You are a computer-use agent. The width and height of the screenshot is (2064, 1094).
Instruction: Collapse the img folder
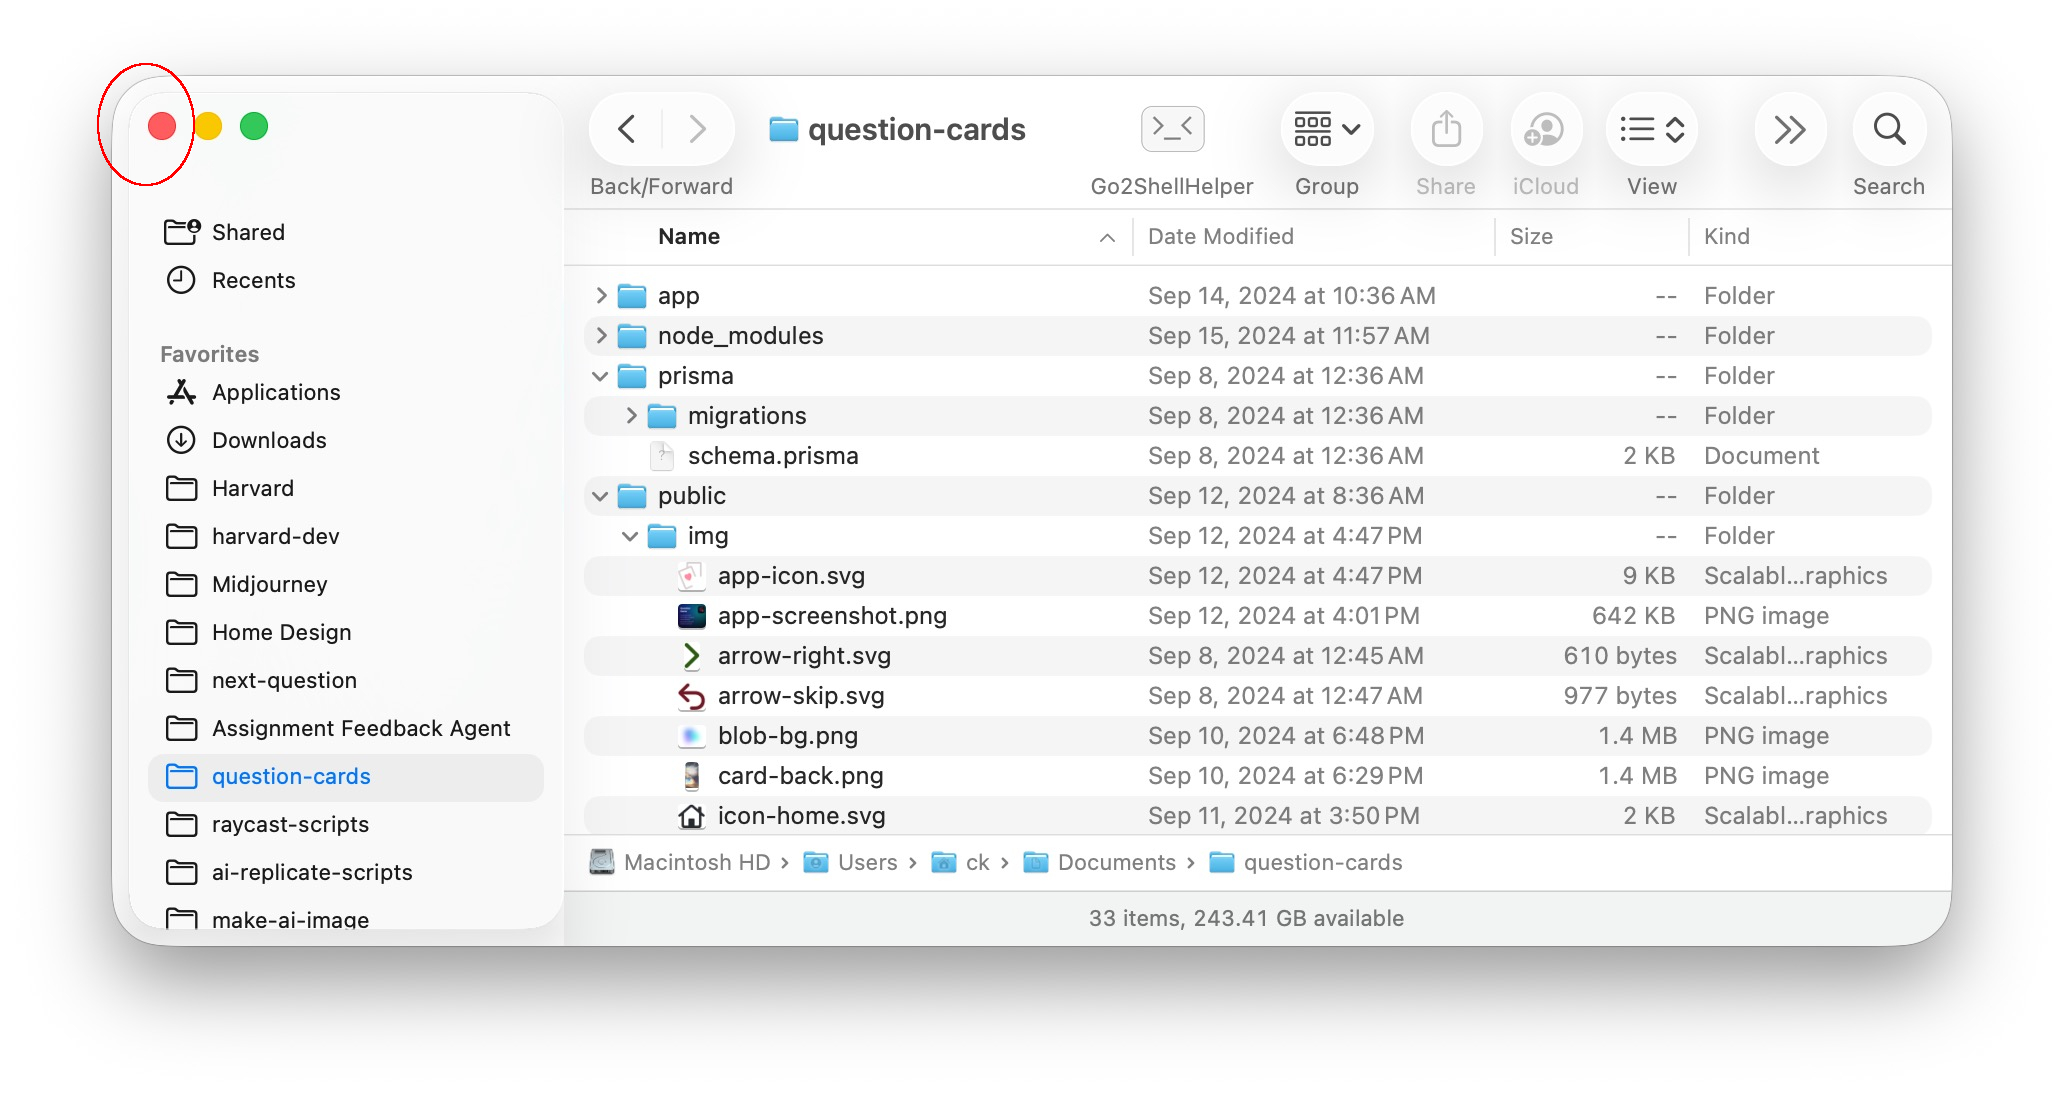tap(630, 536)
